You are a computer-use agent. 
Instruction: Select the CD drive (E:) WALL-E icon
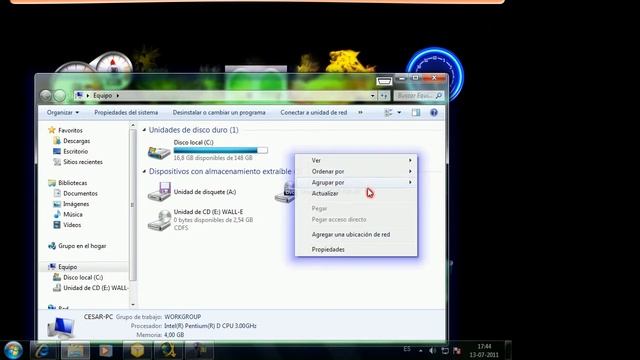point(159,220)
